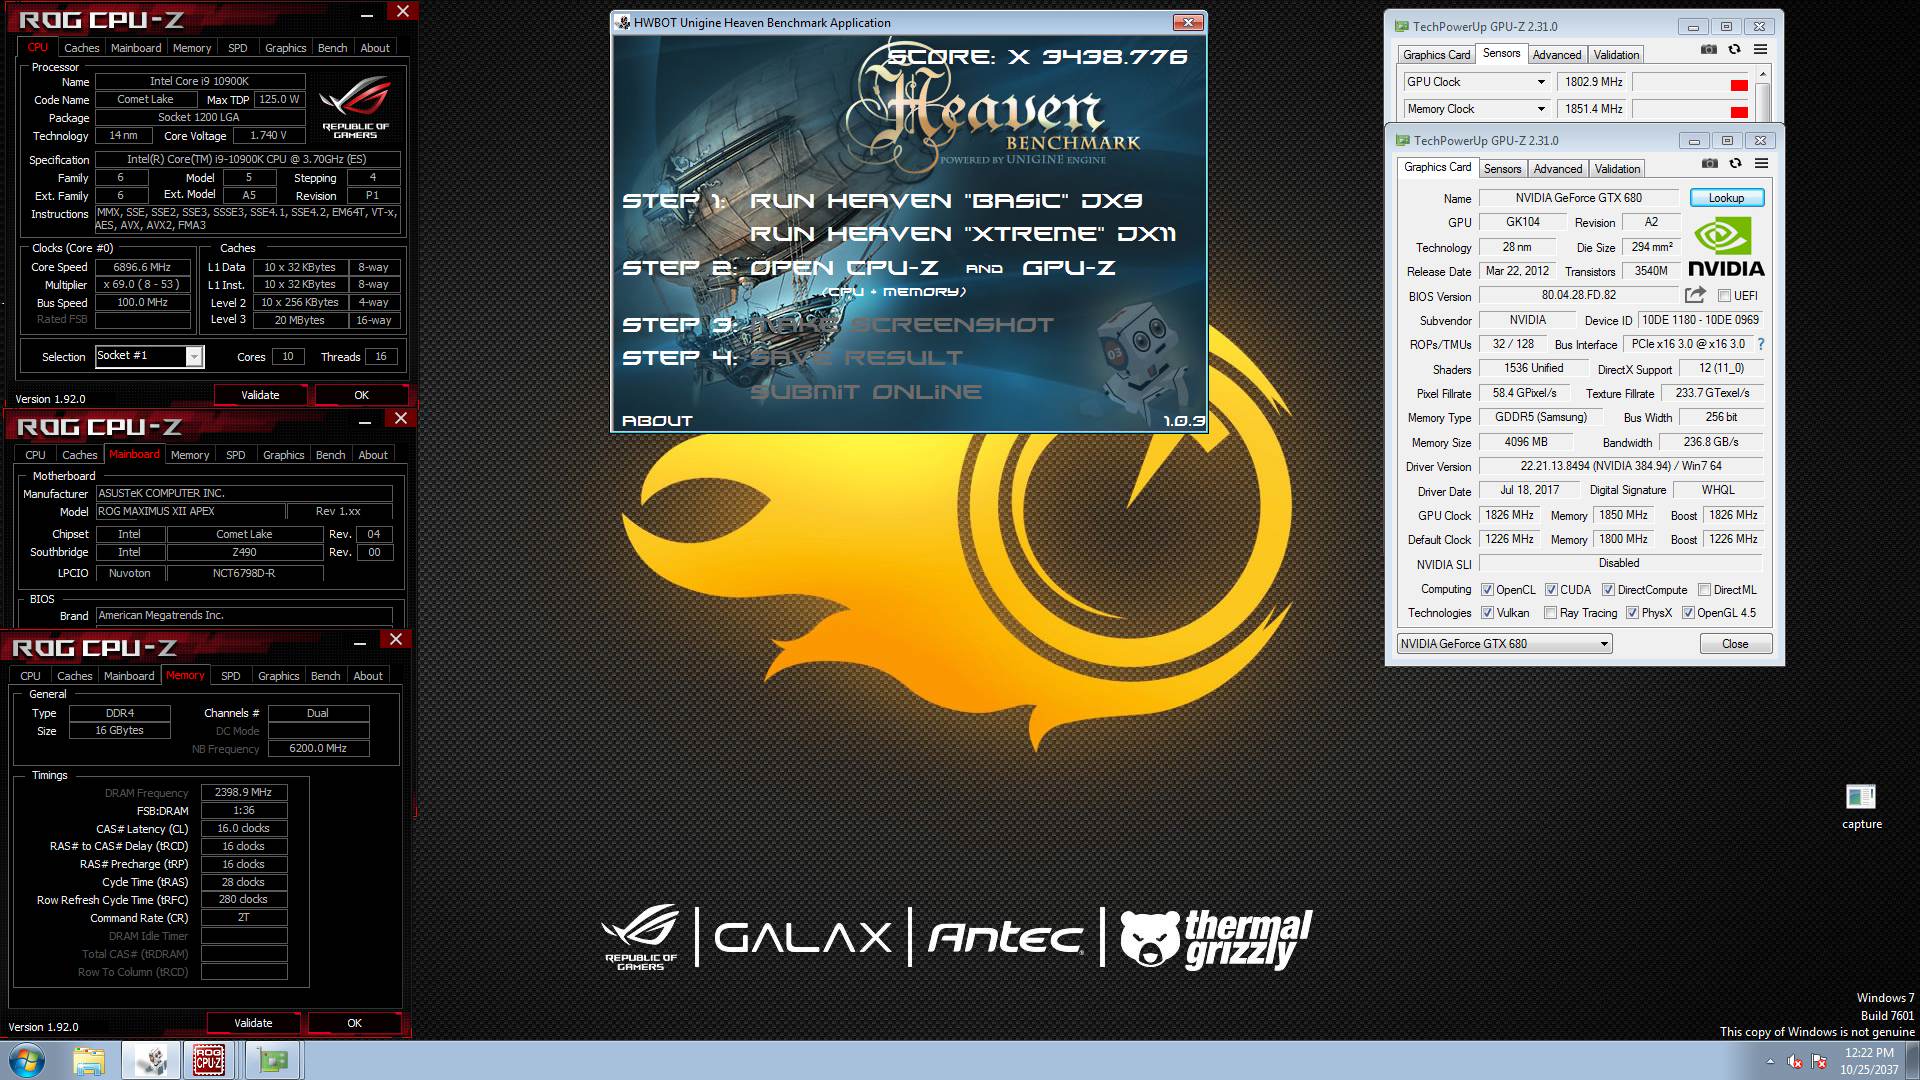This screenshot has width=1920, height=1080.
Task: Click refresh icon in Graphics Card GPU-Z window
Action: tap(1735, 164)
